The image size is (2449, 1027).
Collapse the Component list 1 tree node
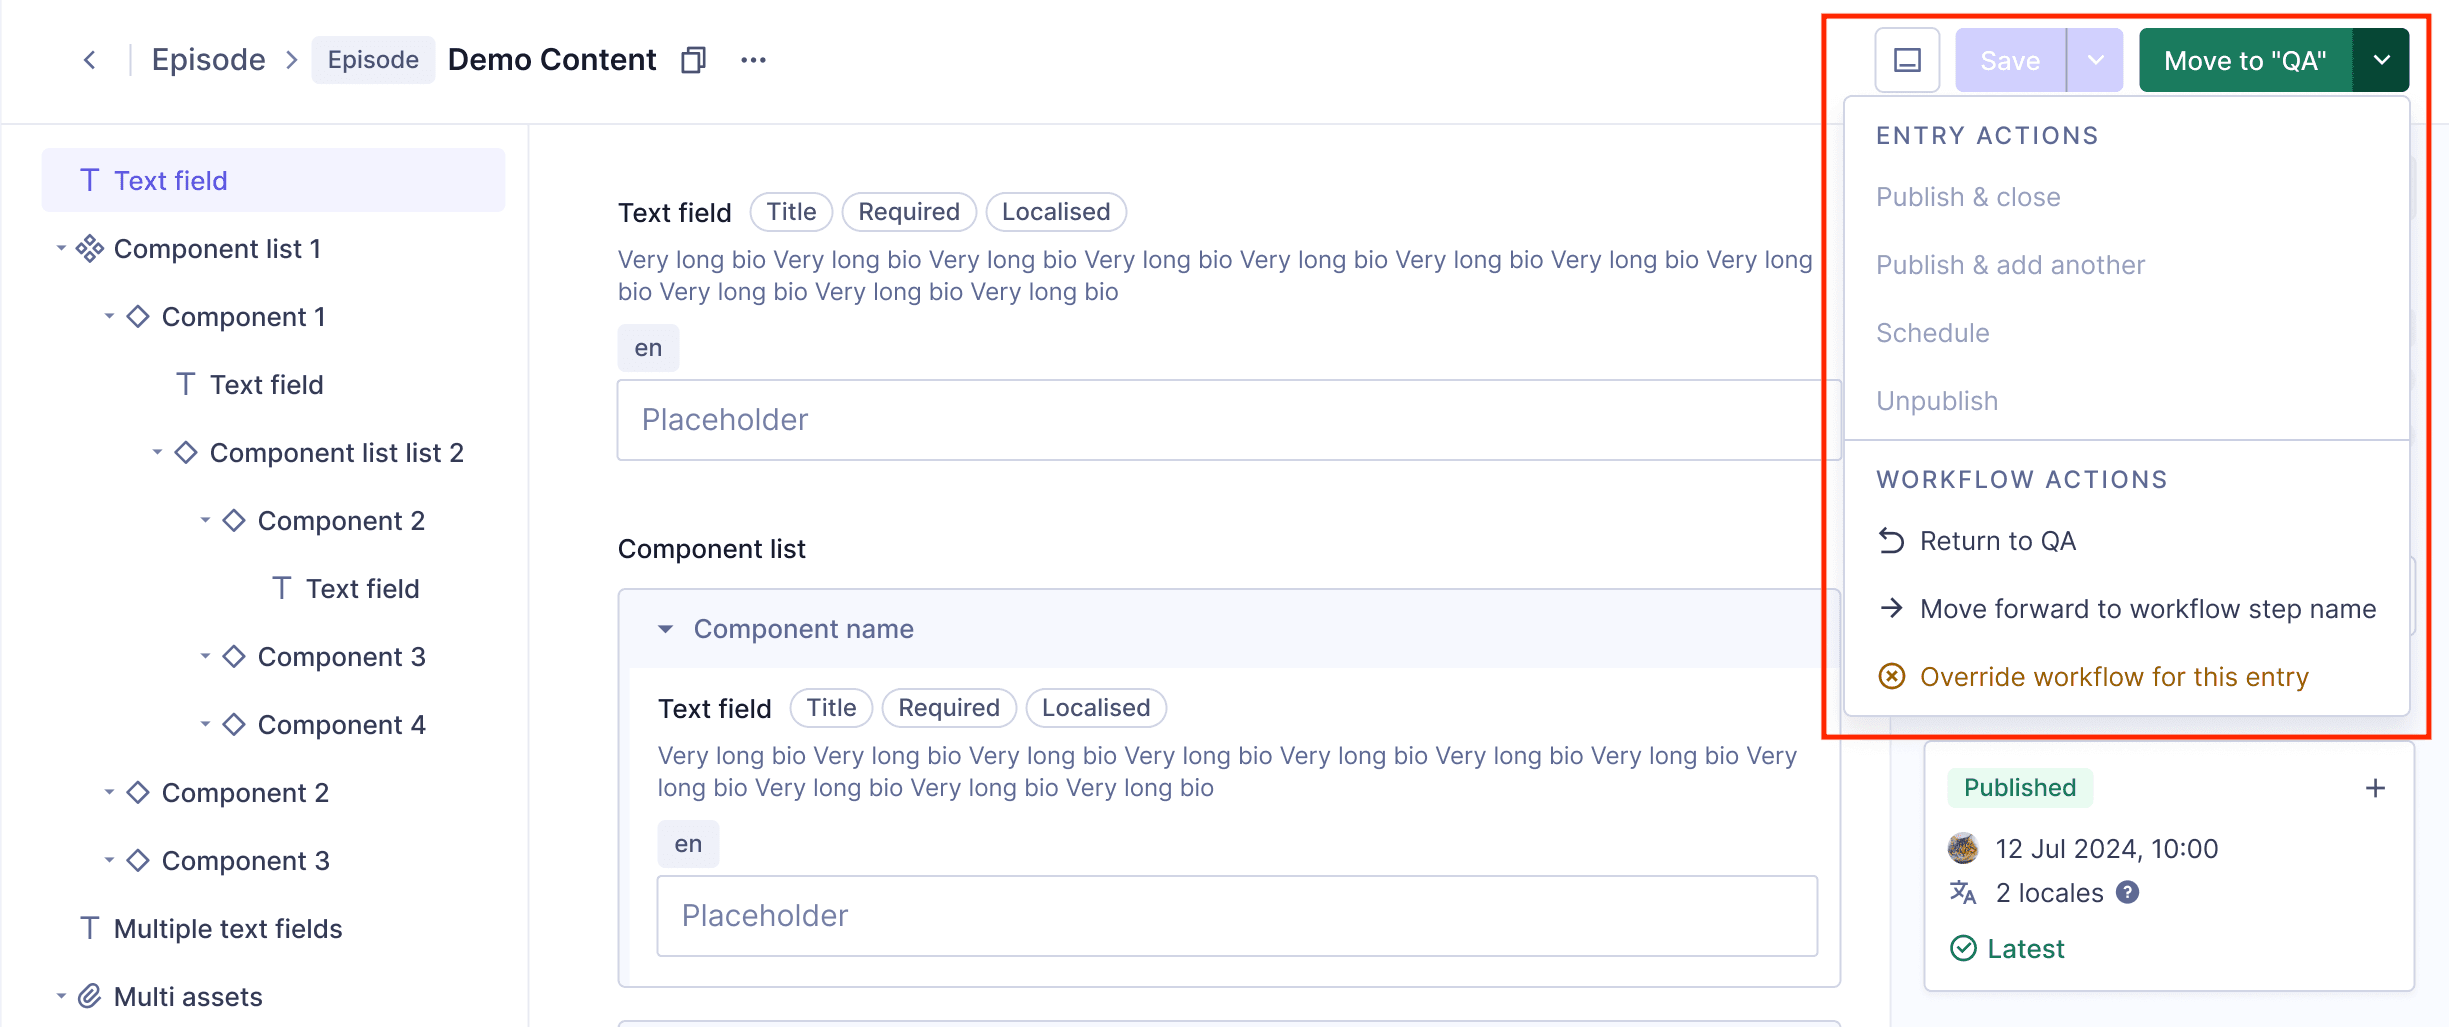pos(61,248)
